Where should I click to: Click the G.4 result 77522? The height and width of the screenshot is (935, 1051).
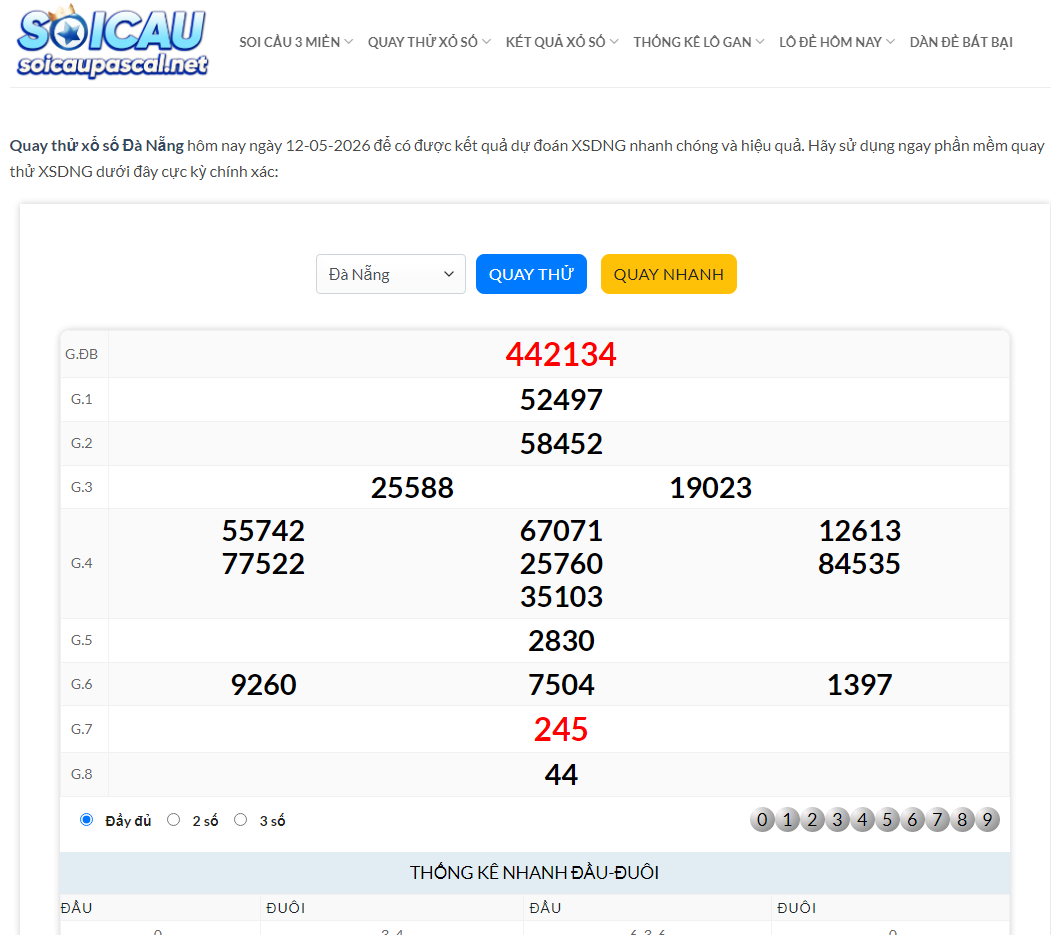tap(263, 564)
